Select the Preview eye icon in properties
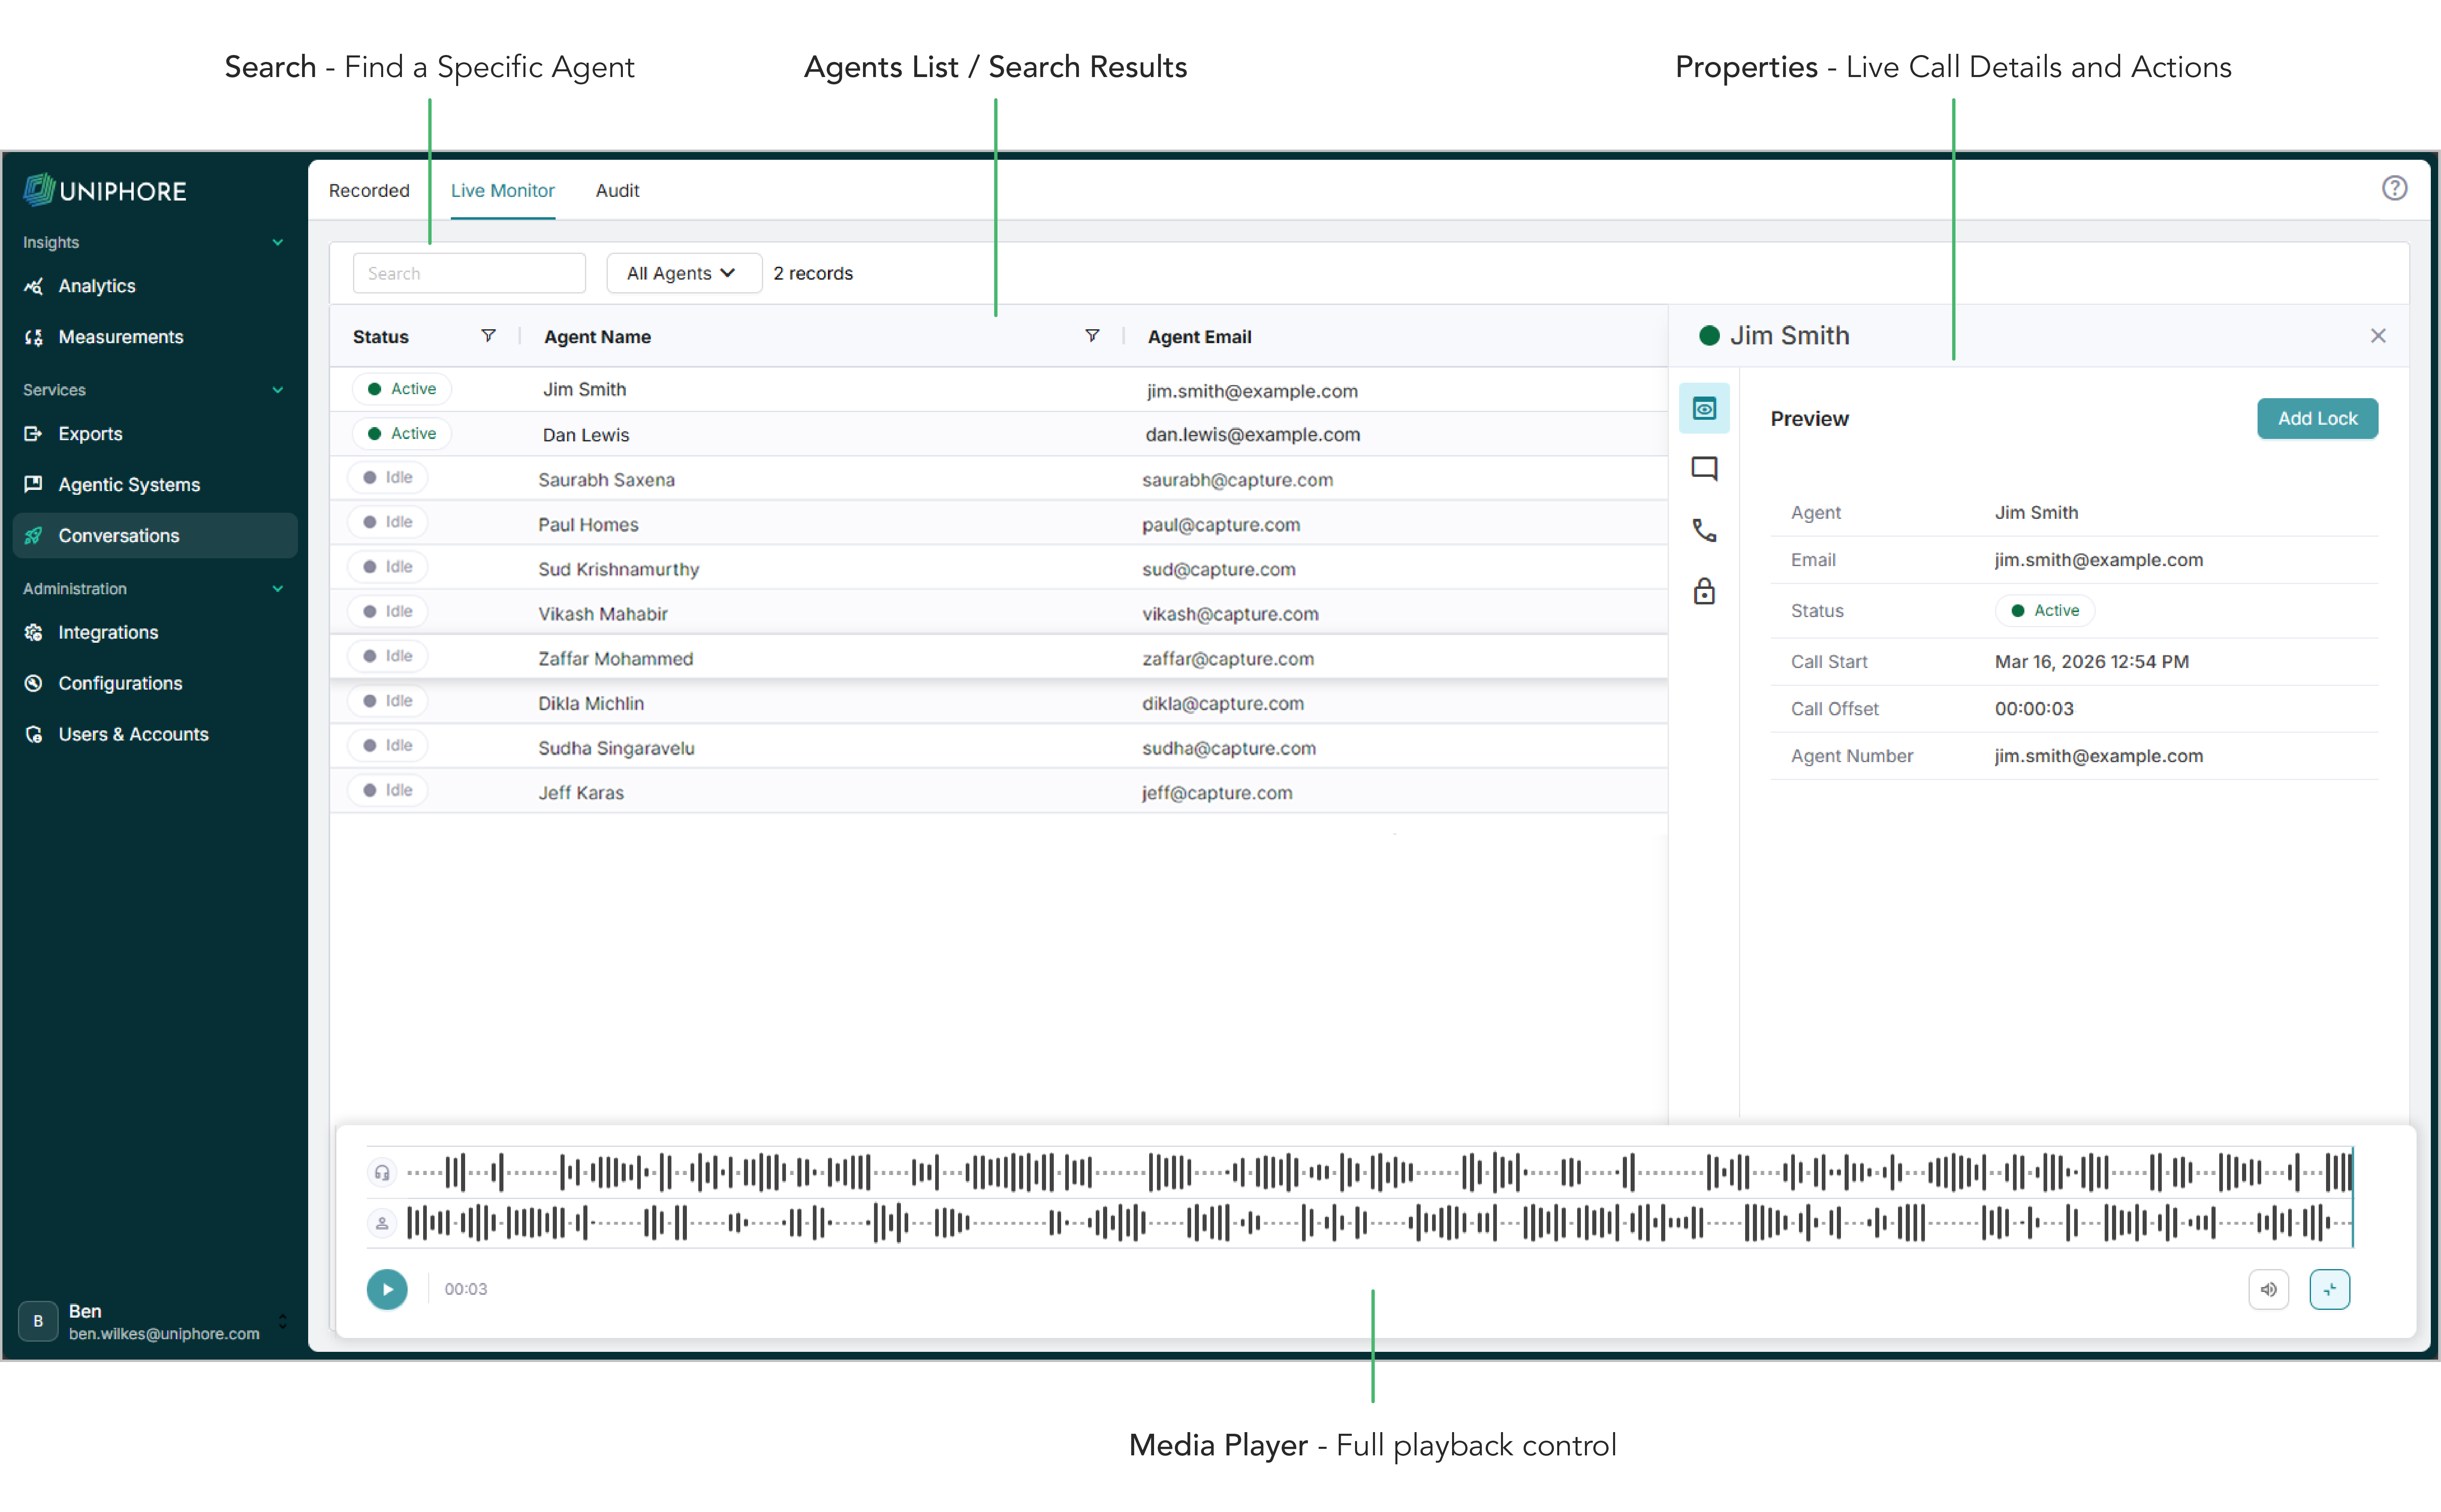This screenshot has width=2441, height=1512. 1704,408
